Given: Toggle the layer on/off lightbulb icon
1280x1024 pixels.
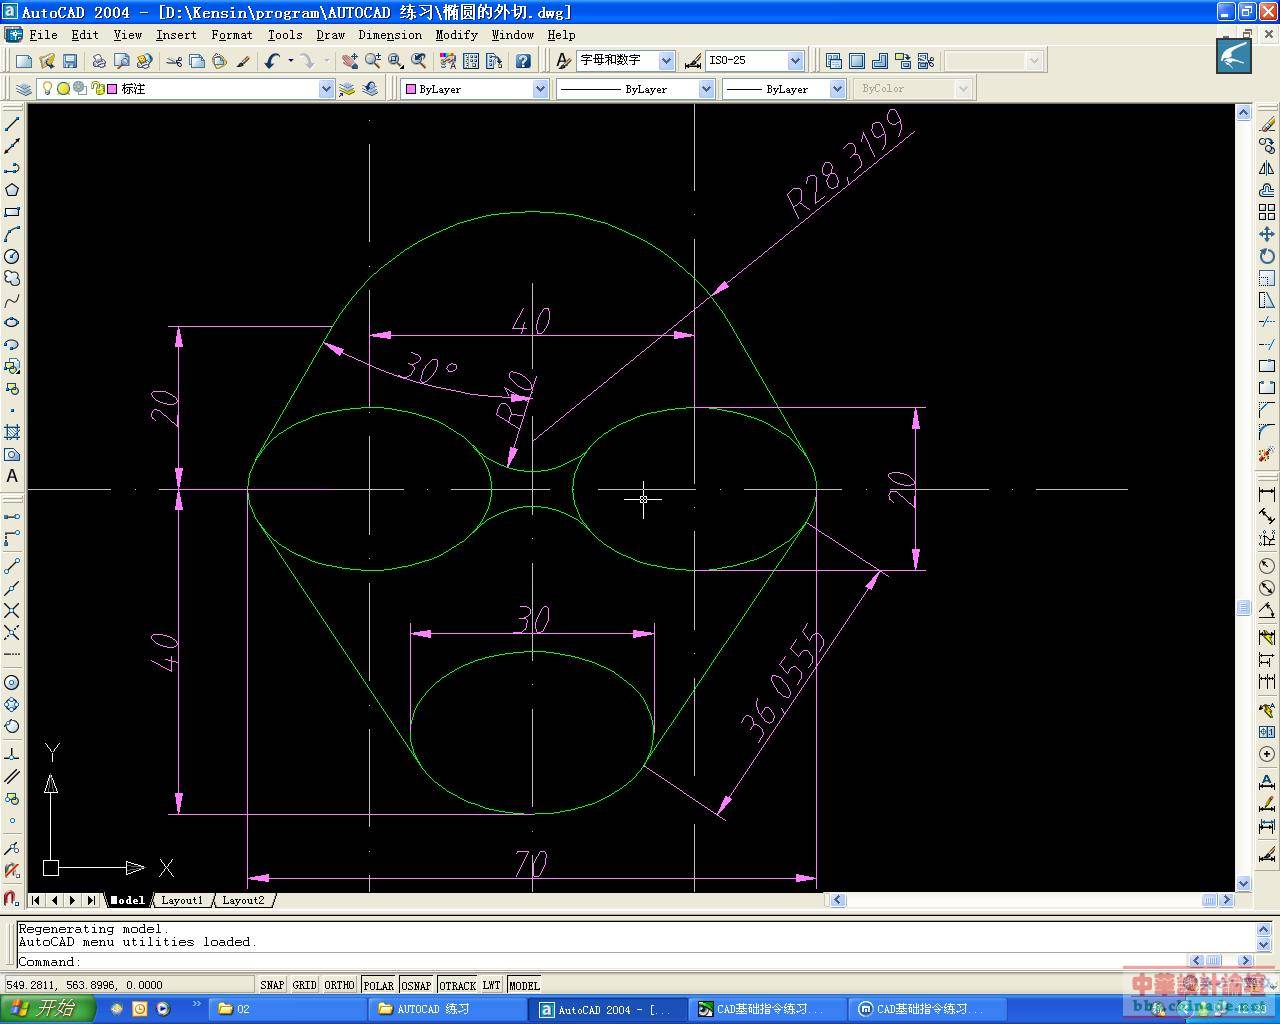Looking at the screenshot, I should point(46,88).
